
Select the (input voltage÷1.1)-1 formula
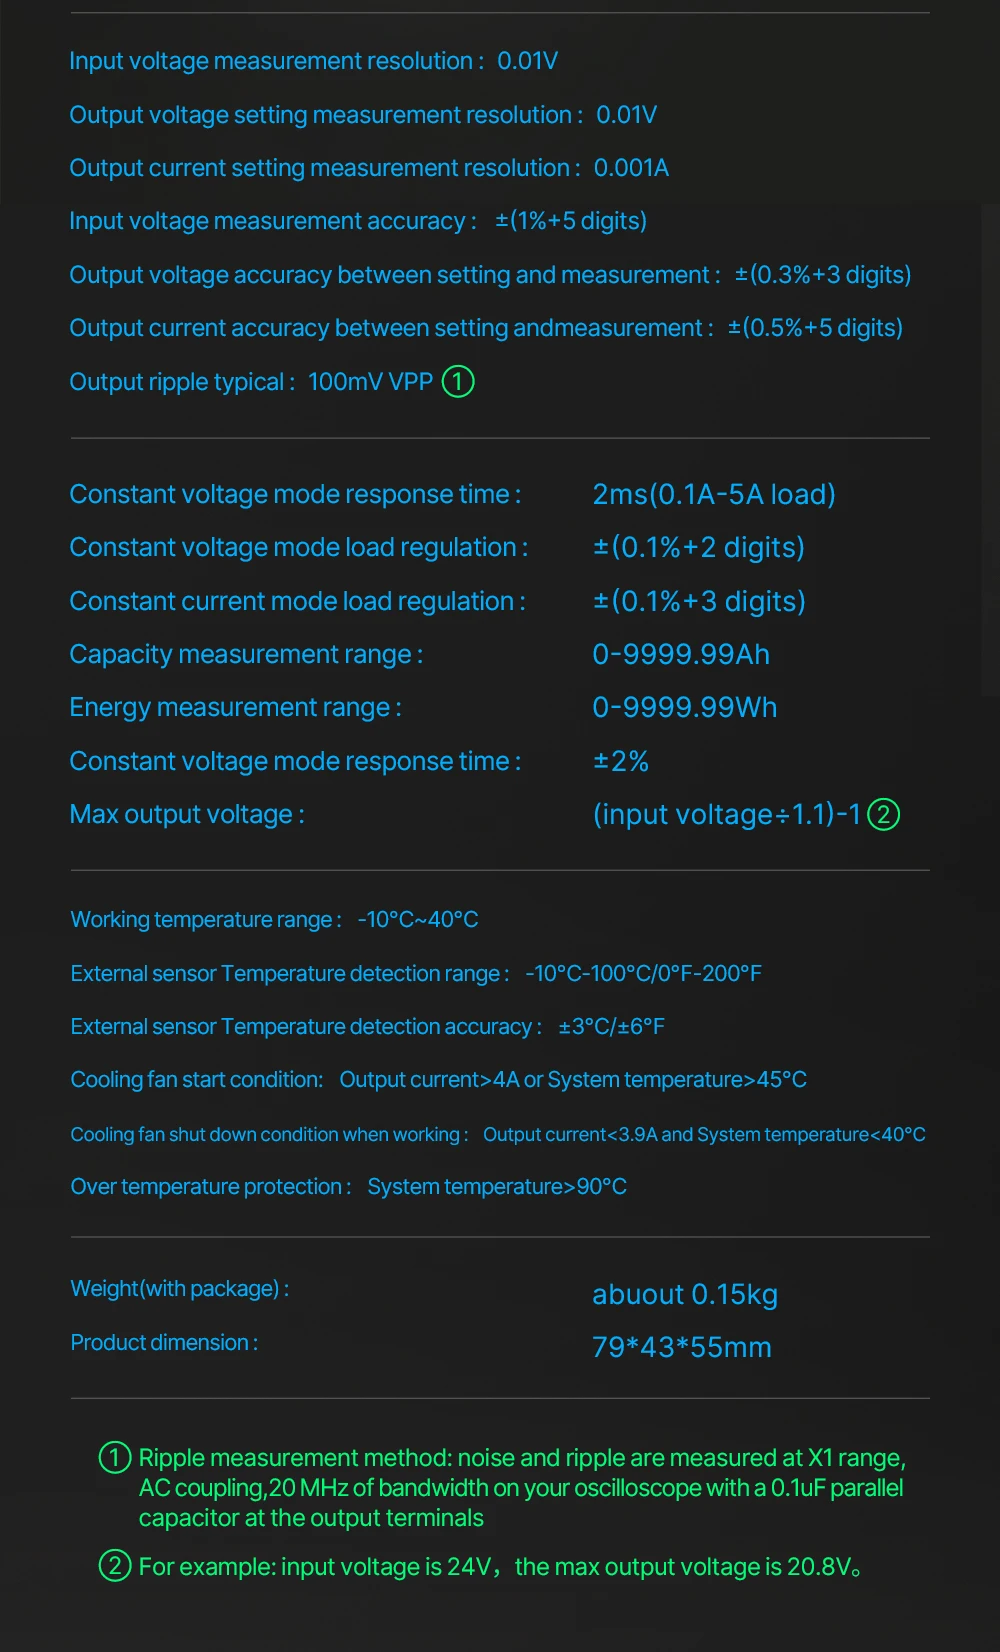pyautogui.click(x=727, y=814)
